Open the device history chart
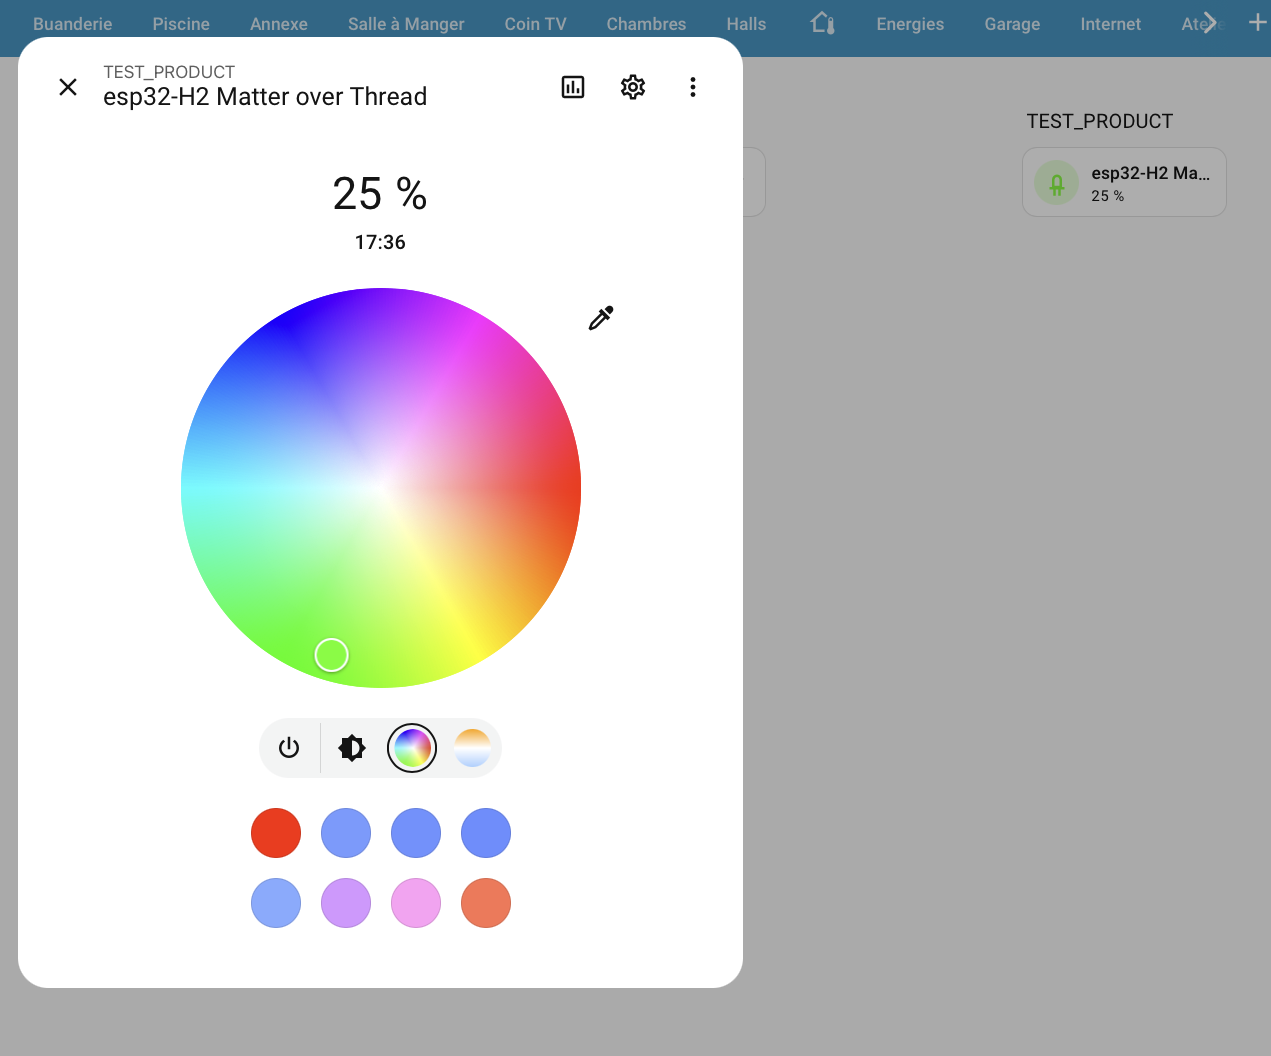Viewport: 1271px width, 1056px height. 572,87
